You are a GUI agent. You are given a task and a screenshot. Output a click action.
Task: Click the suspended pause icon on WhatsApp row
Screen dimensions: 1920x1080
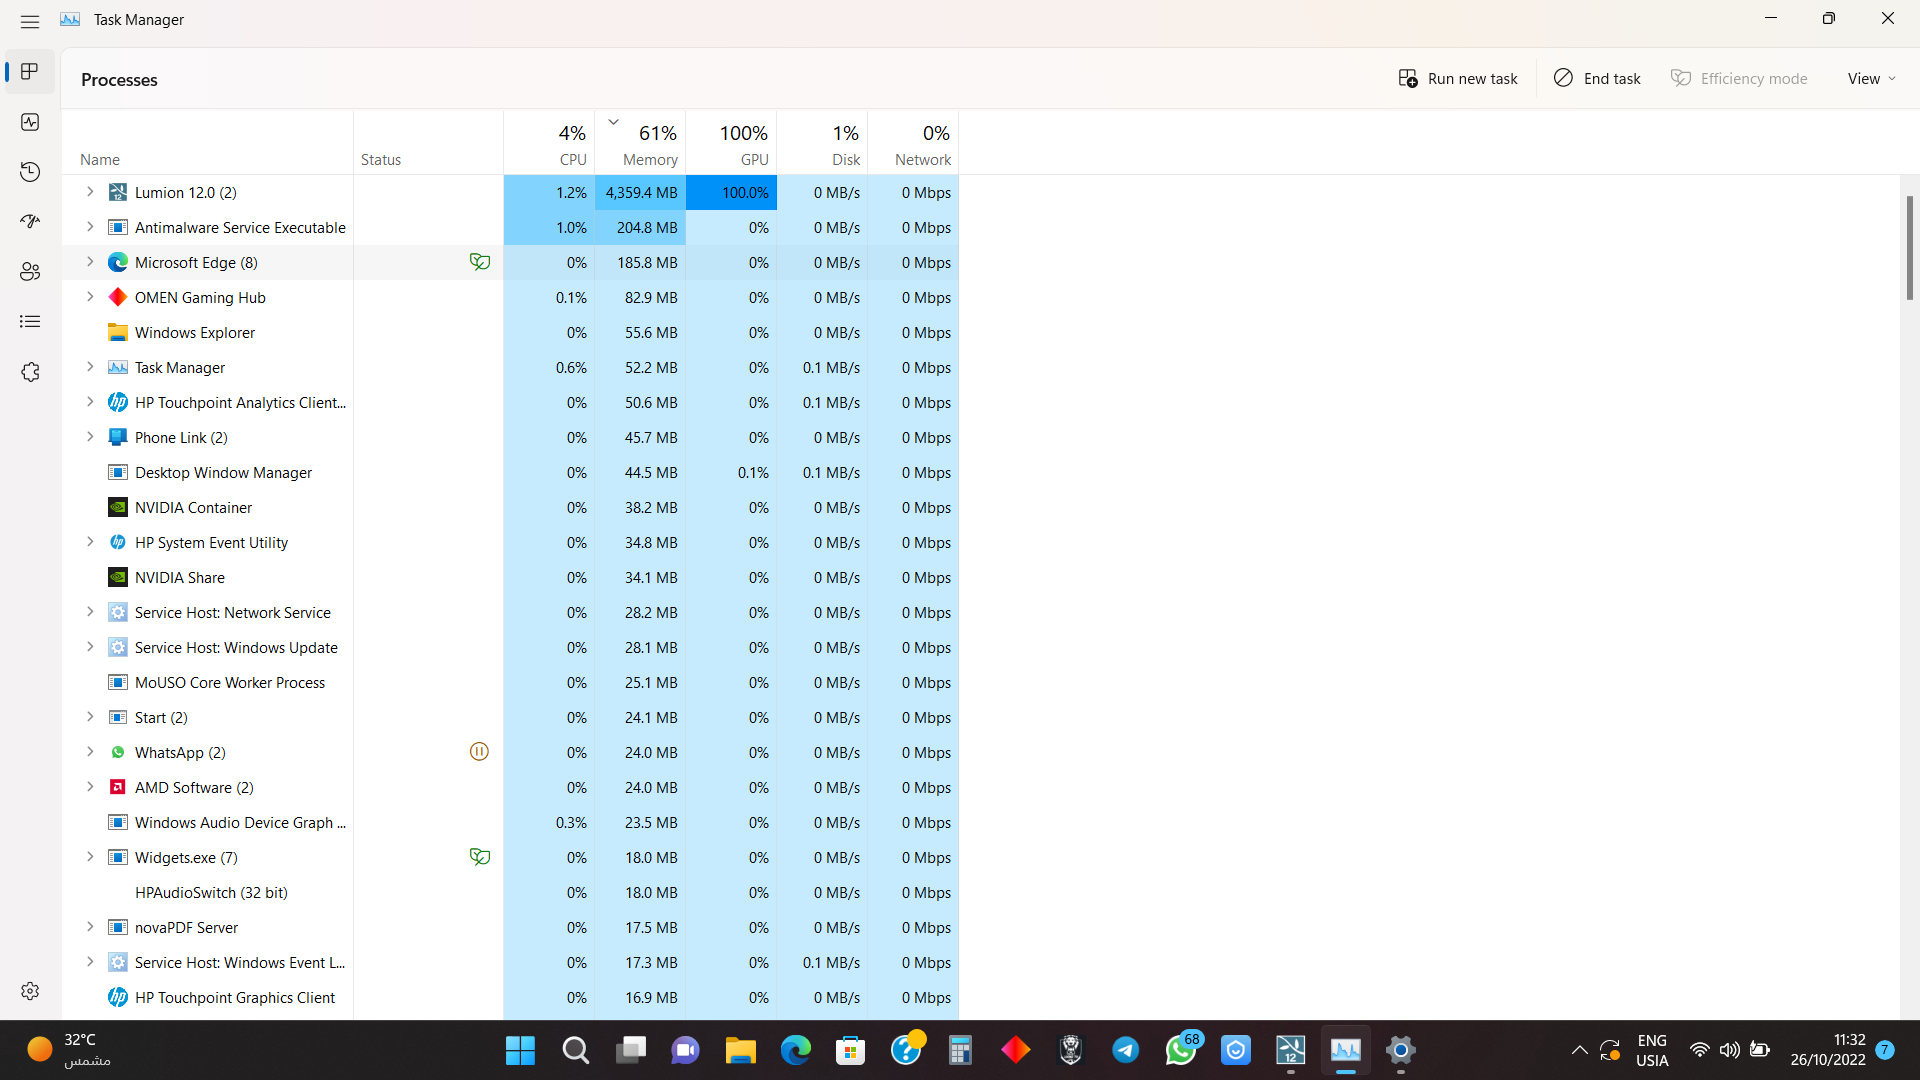(x=479, y=752)
